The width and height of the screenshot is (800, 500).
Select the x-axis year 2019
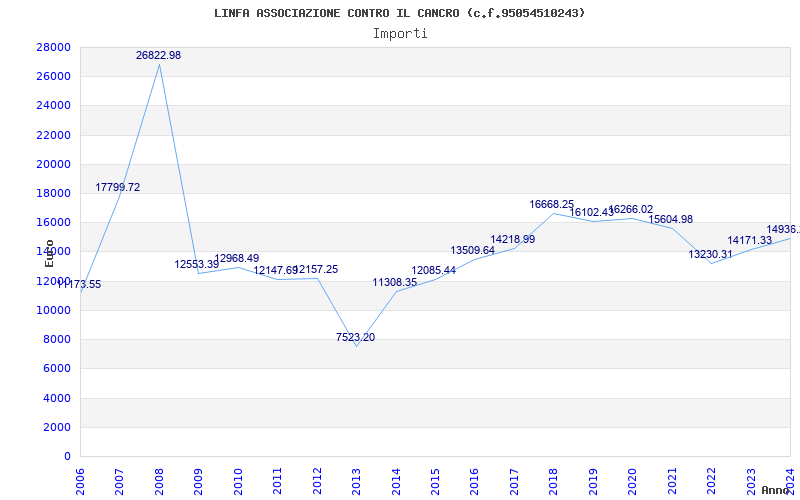point(593,482)
